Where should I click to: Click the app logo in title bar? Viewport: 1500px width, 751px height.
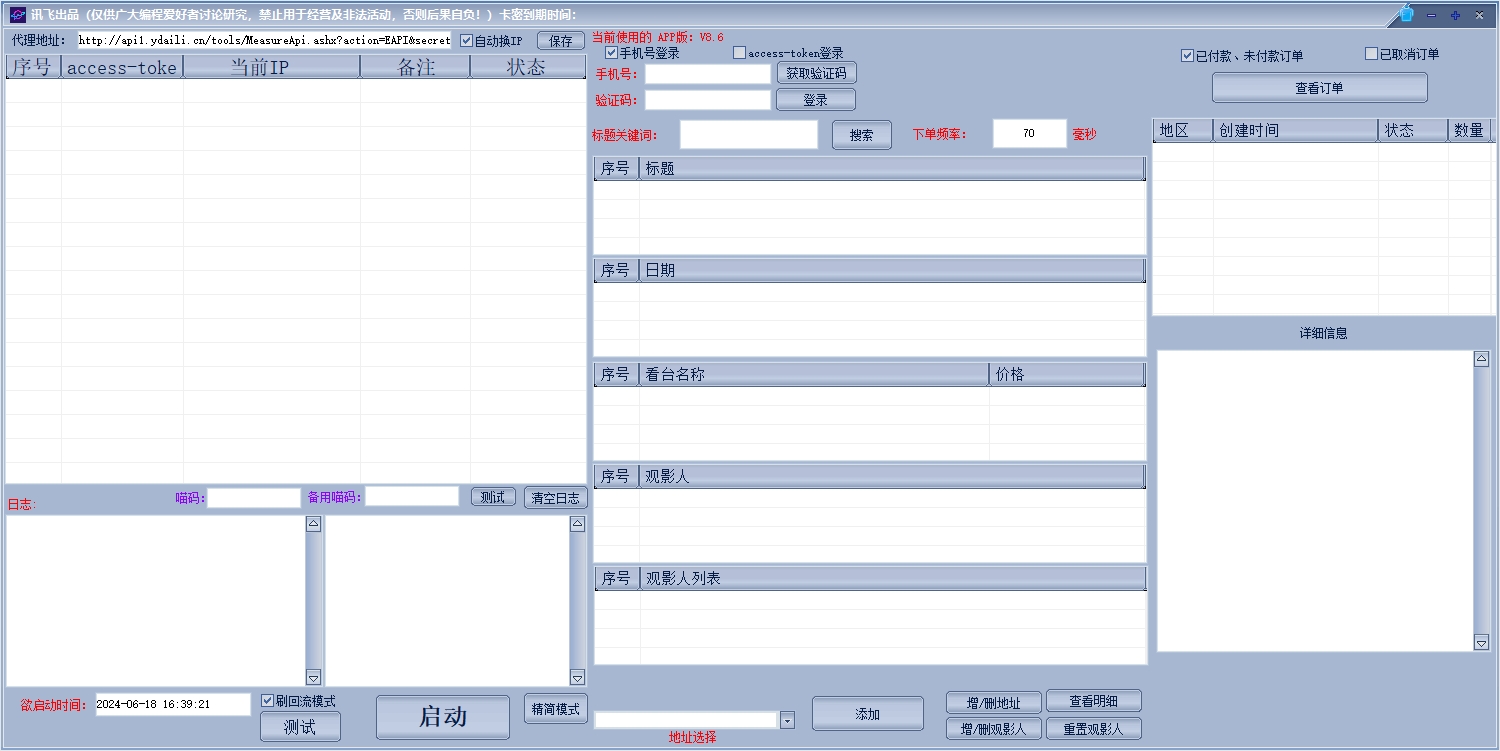[x=17, y=14]
